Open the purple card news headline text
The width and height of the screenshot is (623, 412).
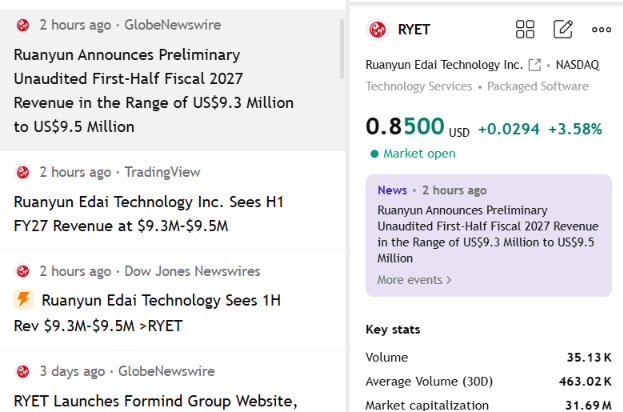pyautogui.click(x=488, y=234)
